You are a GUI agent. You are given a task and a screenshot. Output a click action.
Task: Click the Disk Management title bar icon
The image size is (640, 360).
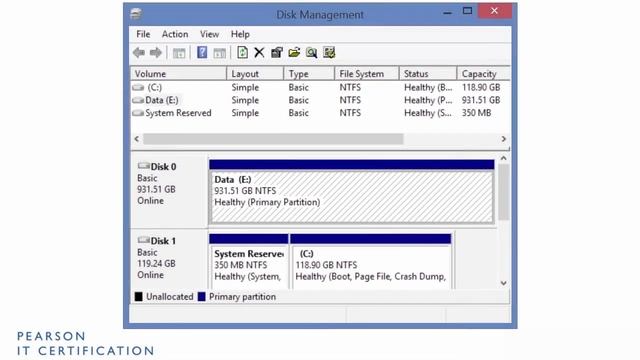pyautogui.click(x=136, y=14)
